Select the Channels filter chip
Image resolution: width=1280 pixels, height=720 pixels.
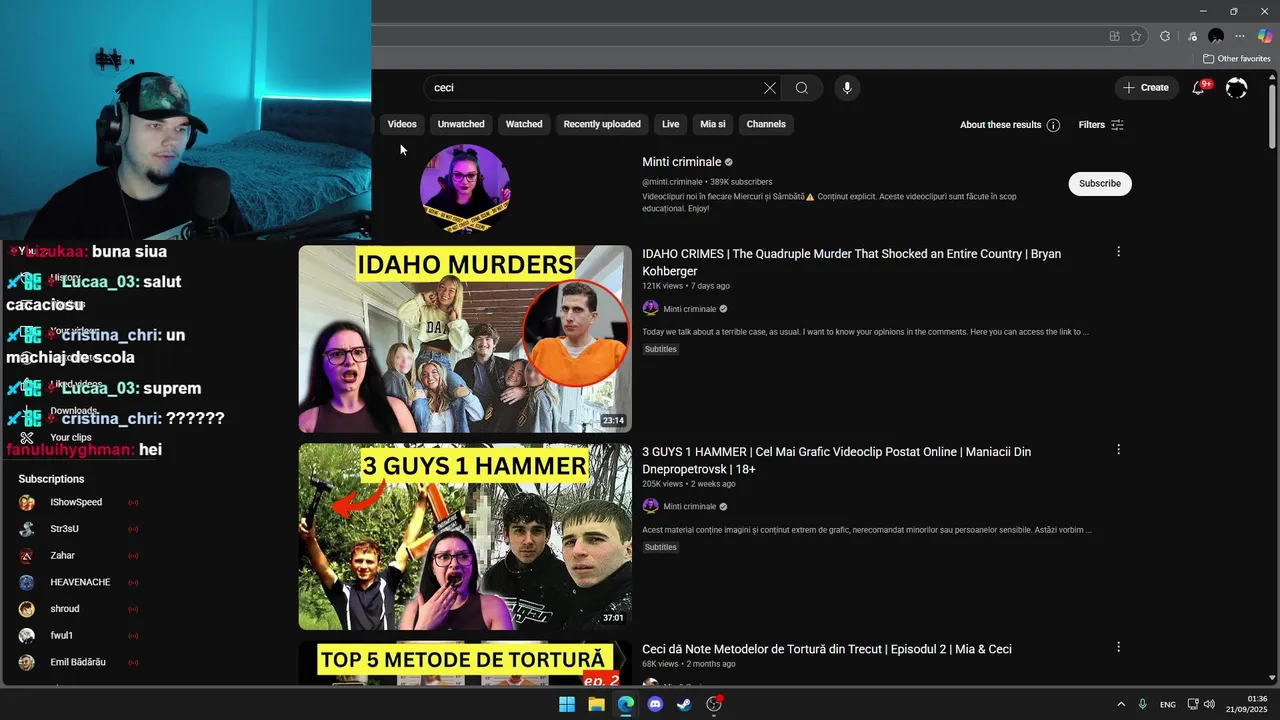click(766, 124)
